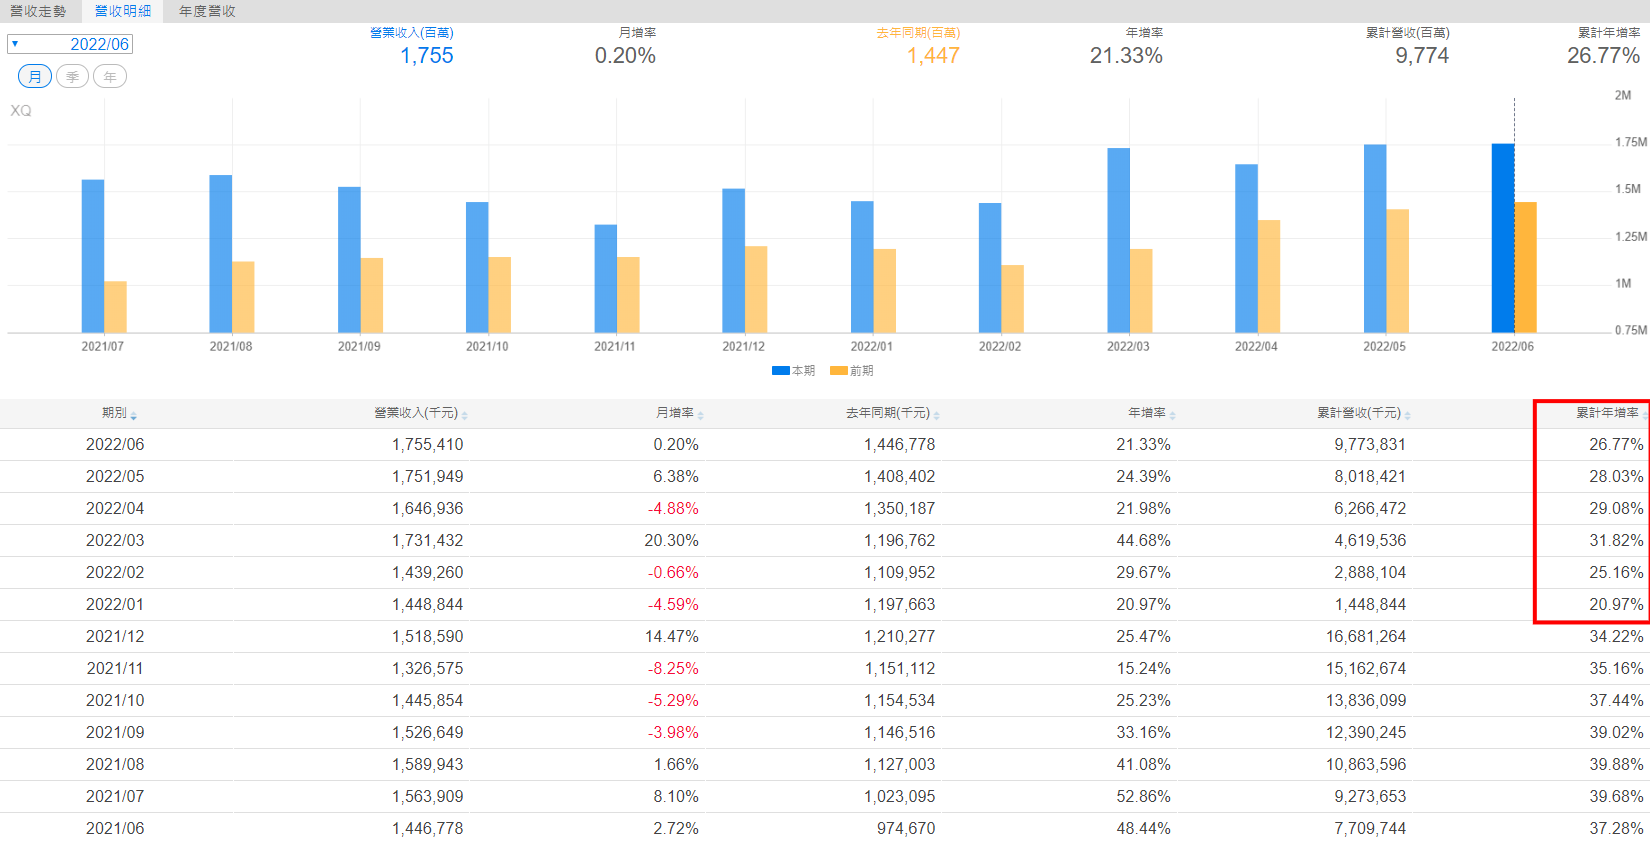Select the 季 quarterly view toggle

[72, 77]
